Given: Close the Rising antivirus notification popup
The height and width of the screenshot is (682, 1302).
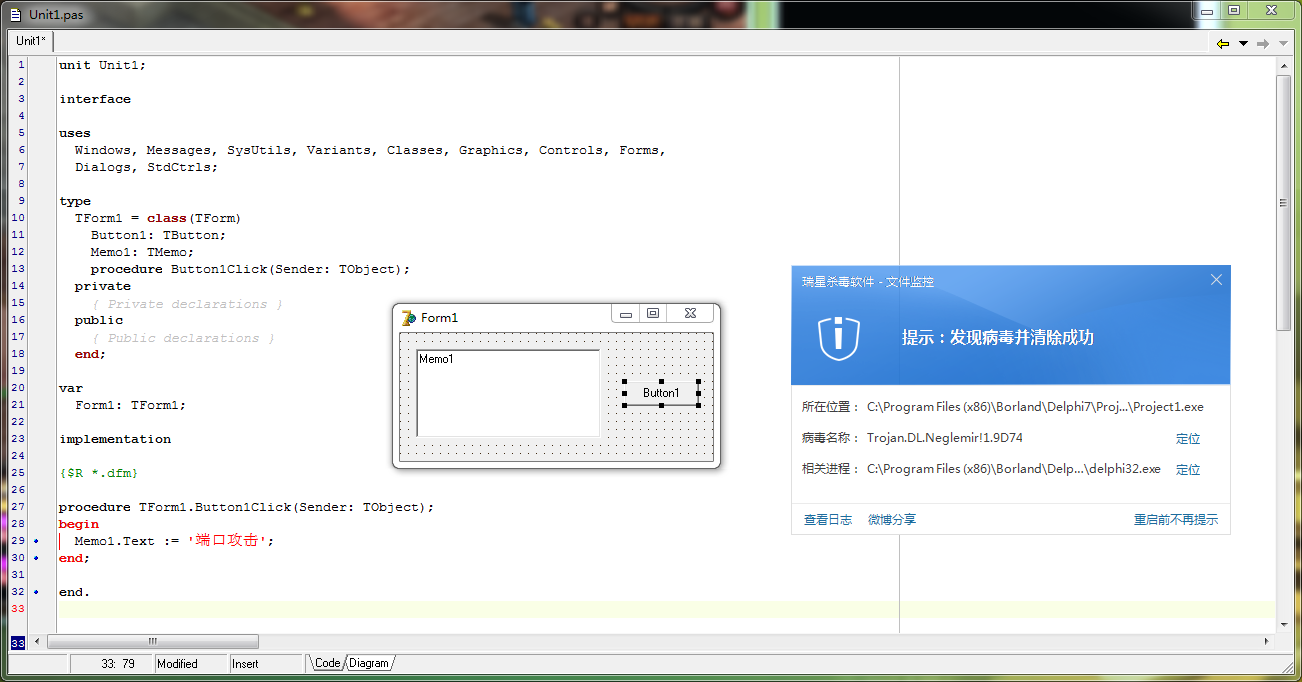Looking at the screenshot, I should [x=1216, y=280].
